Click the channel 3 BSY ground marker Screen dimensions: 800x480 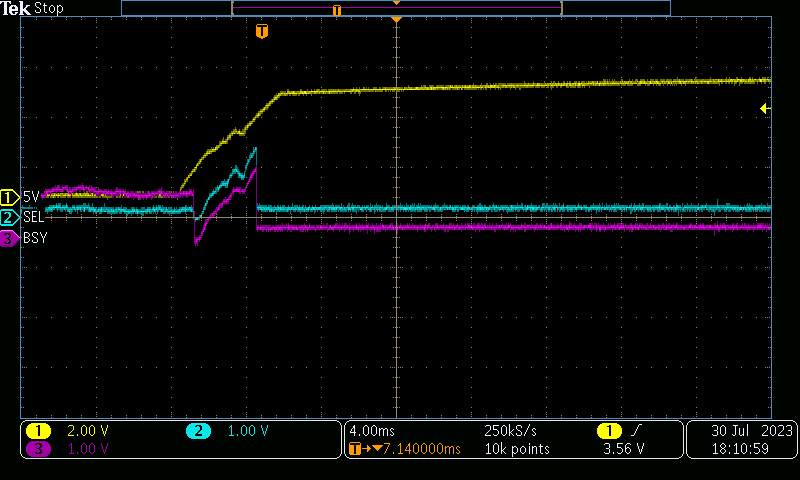point(9,238)
